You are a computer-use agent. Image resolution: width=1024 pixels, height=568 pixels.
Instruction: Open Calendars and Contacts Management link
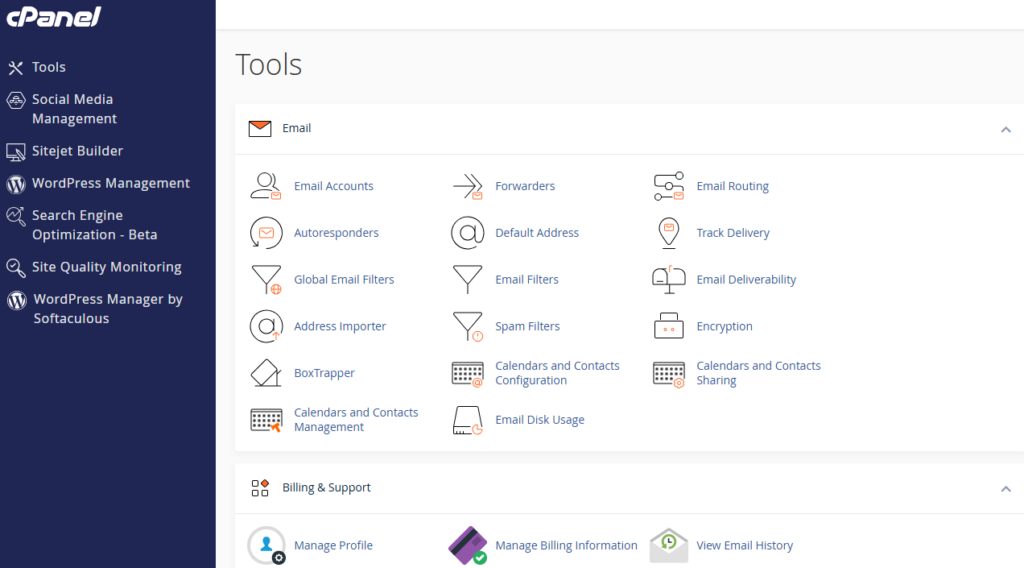pyautogui.click(x=356, y=420)
